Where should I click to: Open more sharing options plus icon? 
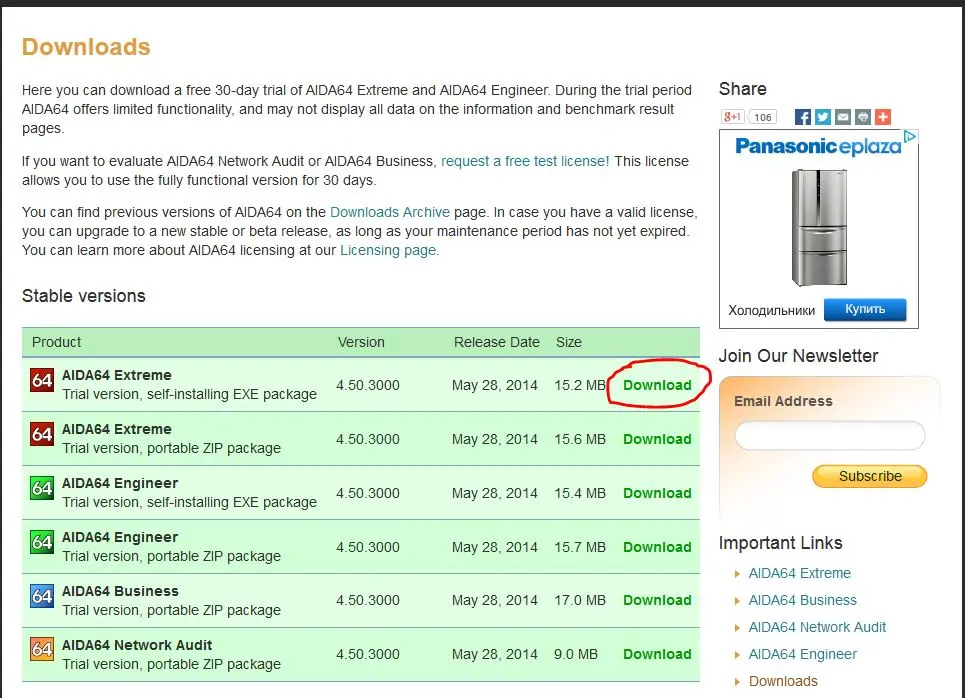(883, 117)
